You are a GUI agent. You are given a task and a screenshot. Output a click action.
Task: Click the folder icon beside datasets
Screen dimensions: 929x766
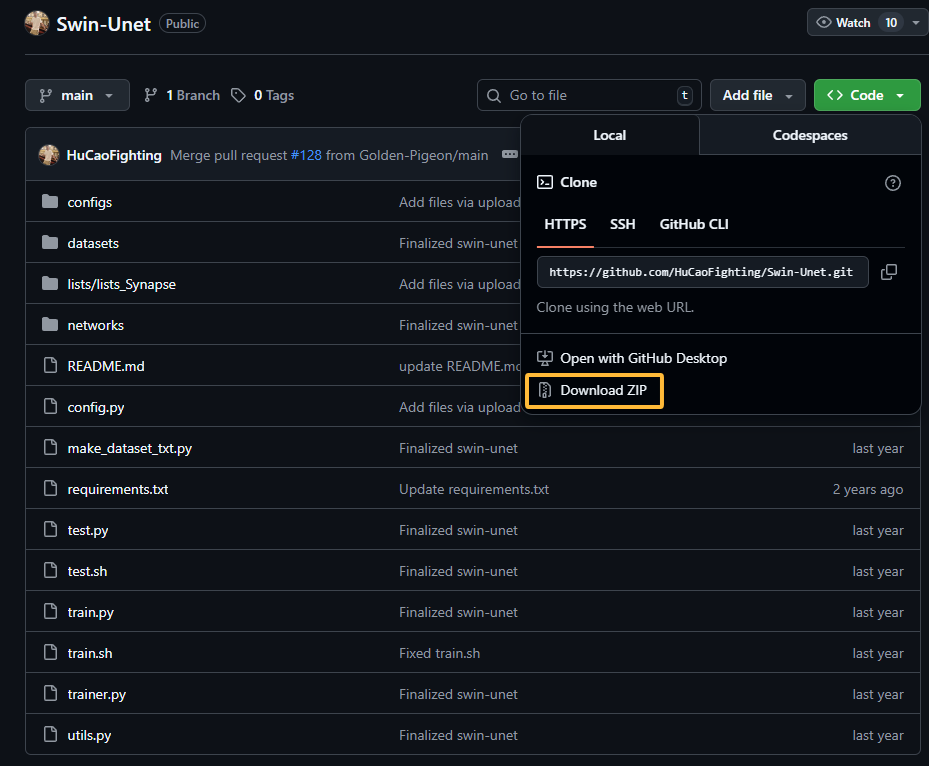[50, 243]
